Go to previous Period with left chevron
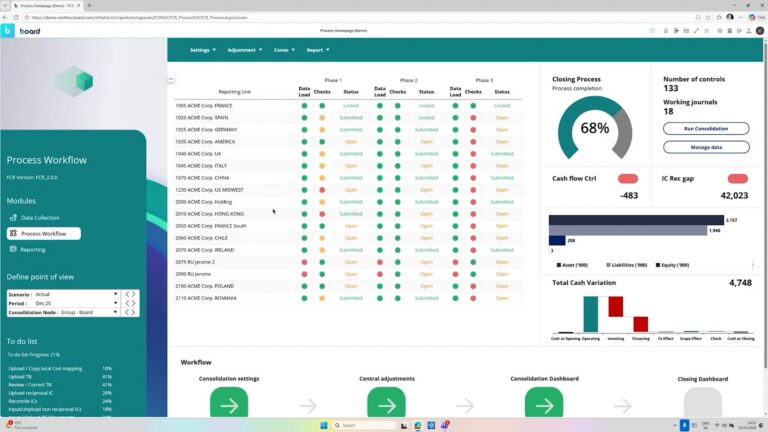 point(127,303)
